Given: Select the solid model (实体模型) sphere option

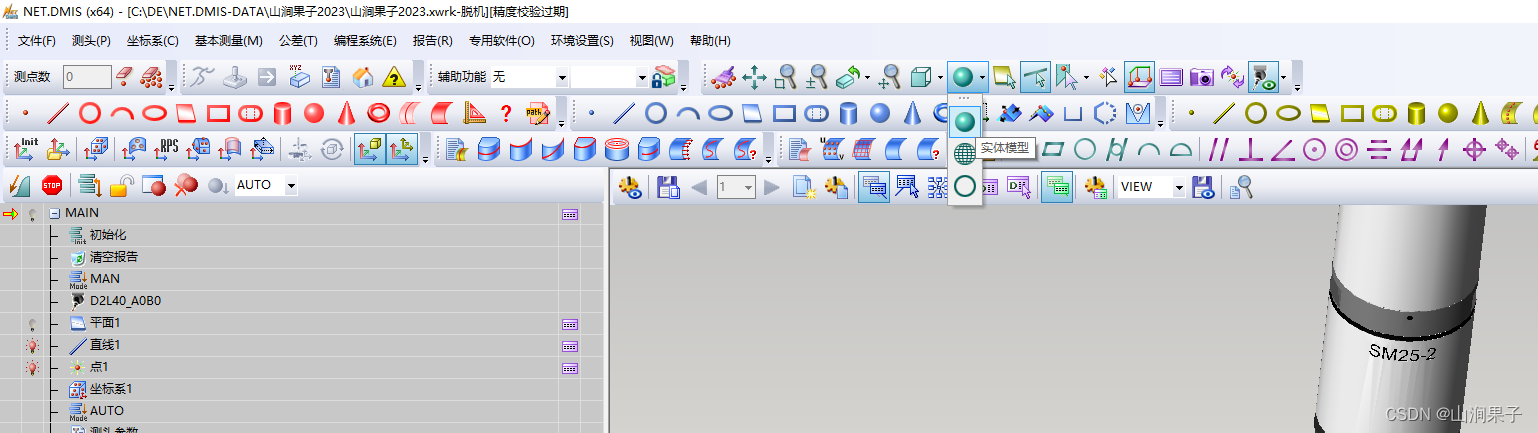Looking at the screenshot, I should point(964,122).
